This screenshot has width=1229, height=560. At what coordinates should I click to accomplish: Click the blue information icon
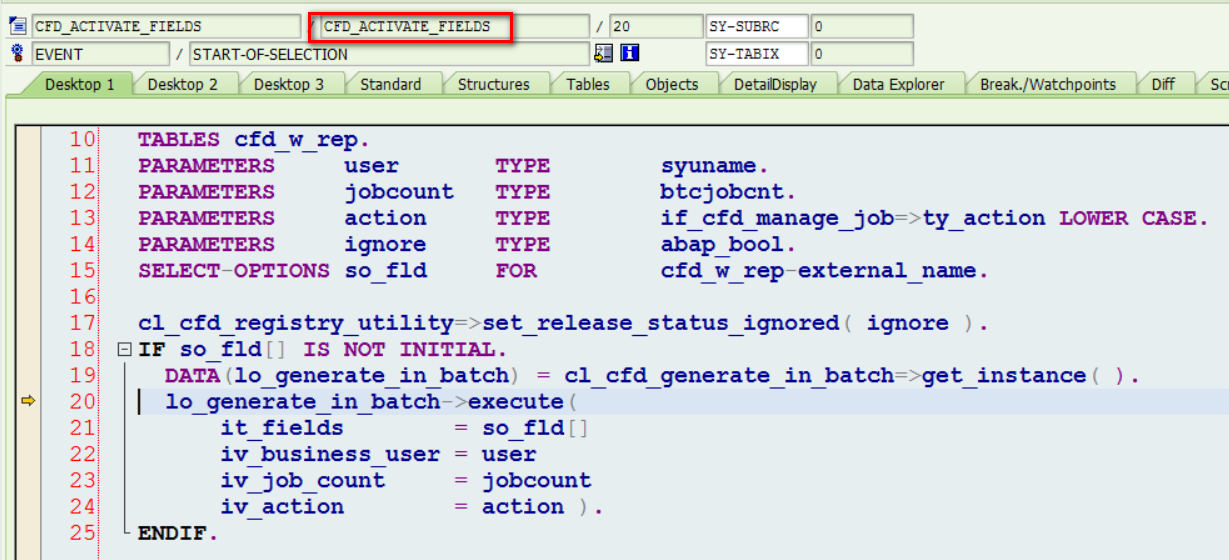click(x=630, y=54)
